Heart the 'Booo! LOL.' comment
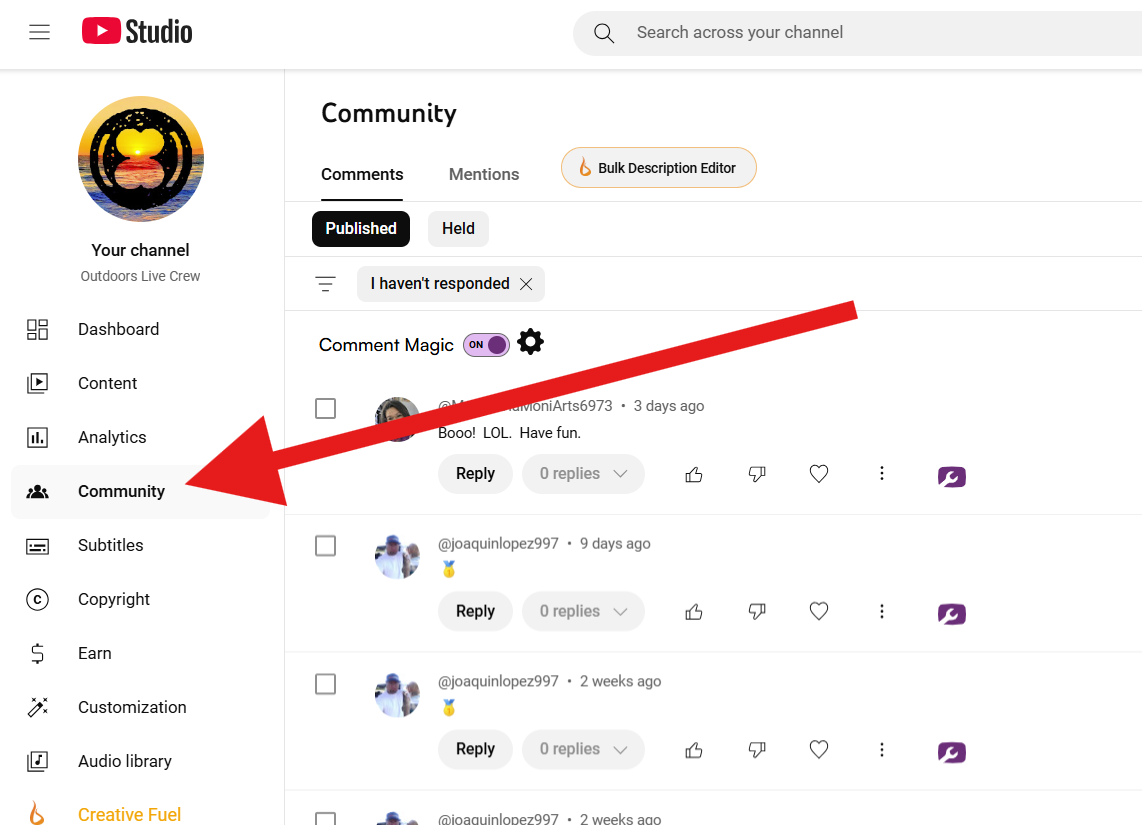1142x825 pixels. tap(819, 474)
